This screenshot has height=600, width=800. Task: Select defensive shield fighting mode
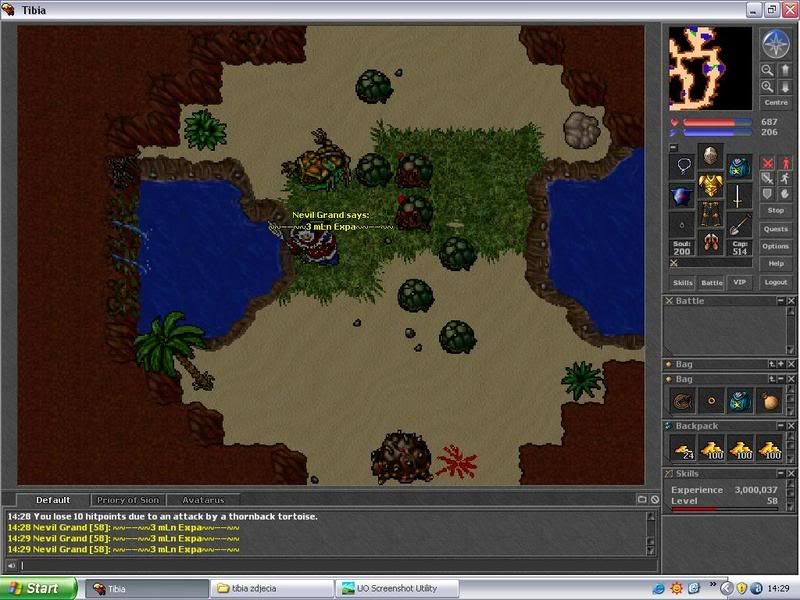coord(767,193)
